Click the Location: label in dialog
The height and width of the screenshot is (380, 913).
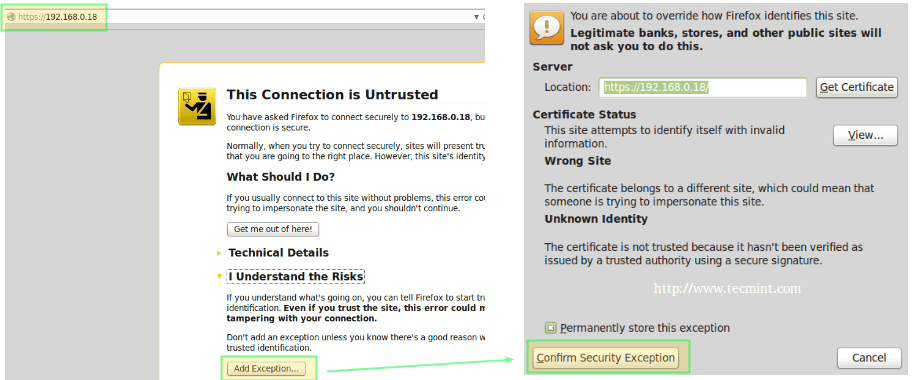[568, 87]
